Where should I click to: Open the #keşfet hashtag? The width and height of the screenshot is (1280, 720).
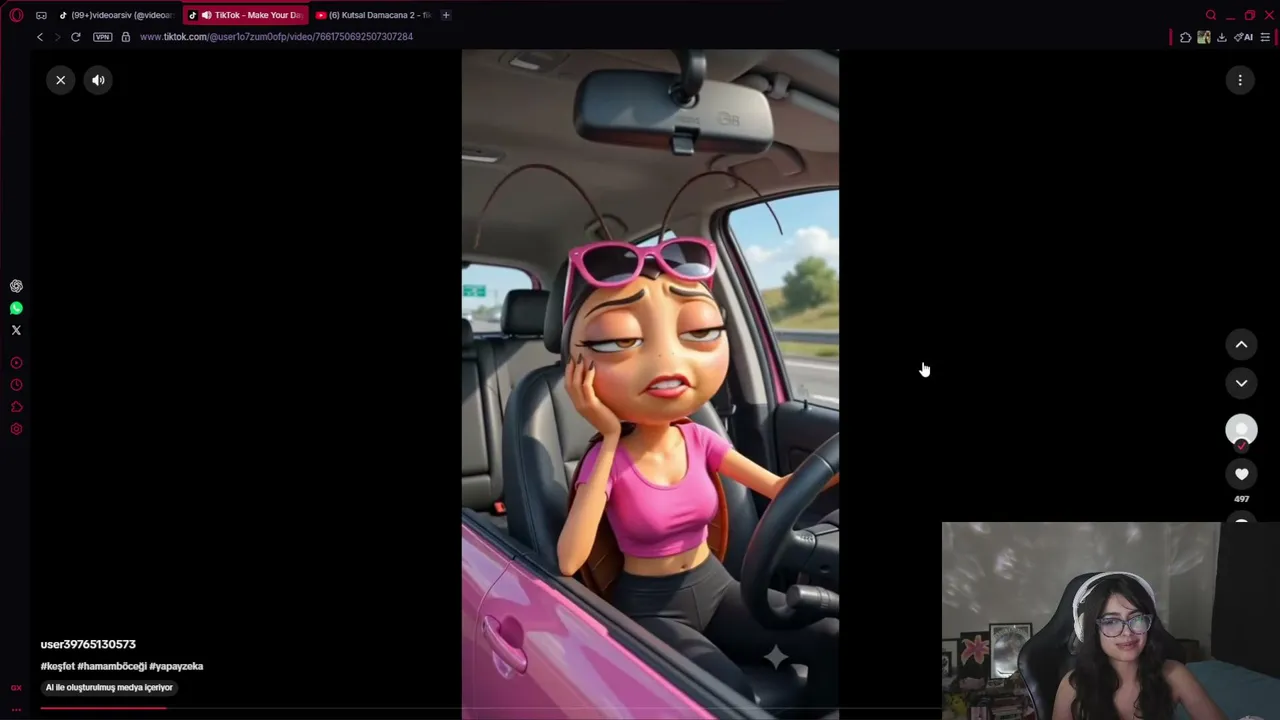pos(57,666)
